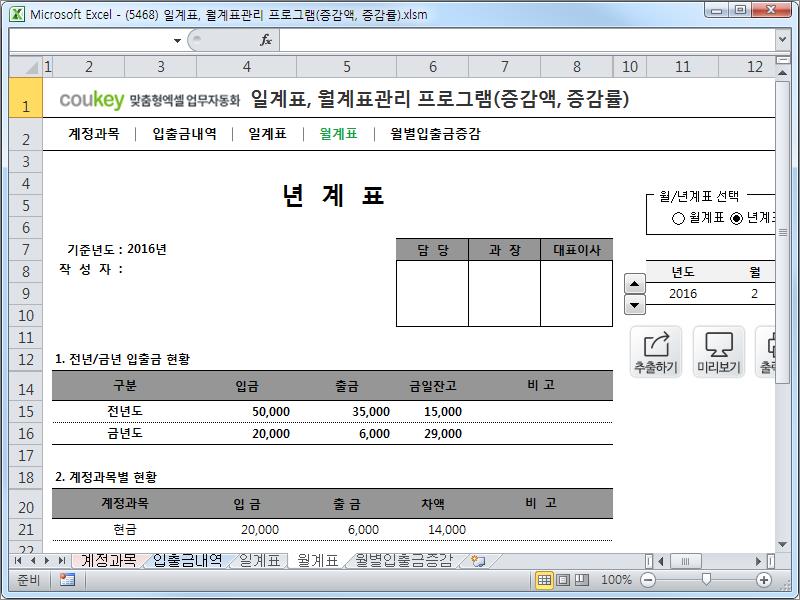This screenshot has width=800, height=600.
Task: Click the zoom slider handle
Action: pos(706,579)
